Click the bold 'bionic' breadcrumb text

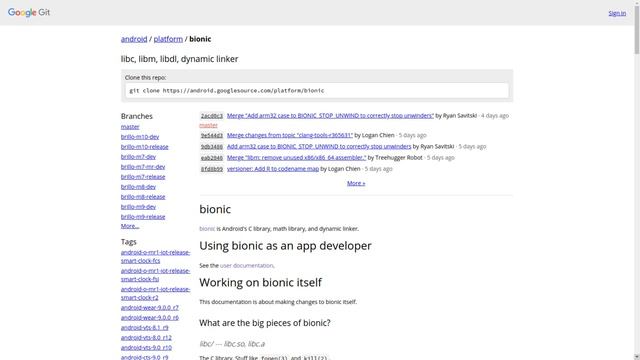pos(200,39)
